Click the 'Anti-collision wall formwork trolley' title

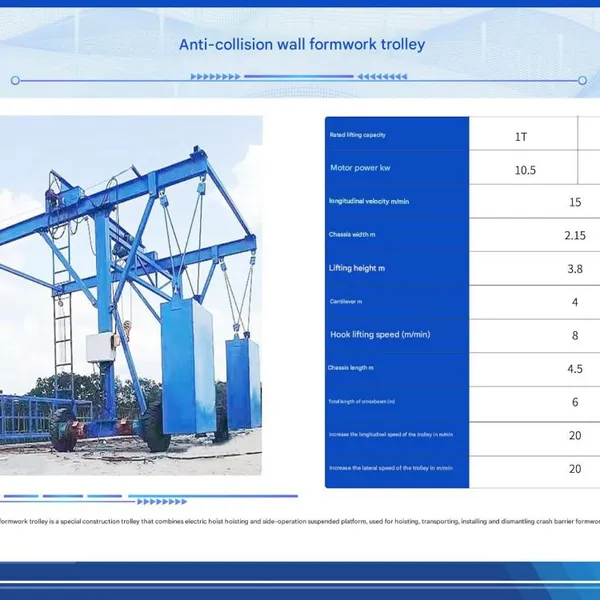coord(302,44)
